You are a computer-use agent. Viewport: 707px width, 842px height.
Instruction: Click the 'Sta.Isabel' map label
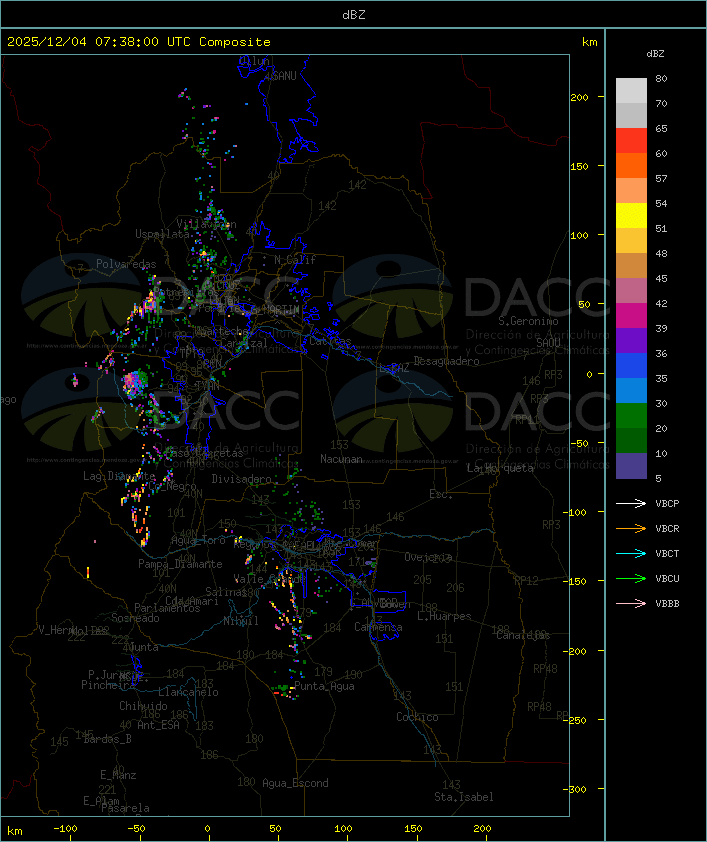(464, 797)
